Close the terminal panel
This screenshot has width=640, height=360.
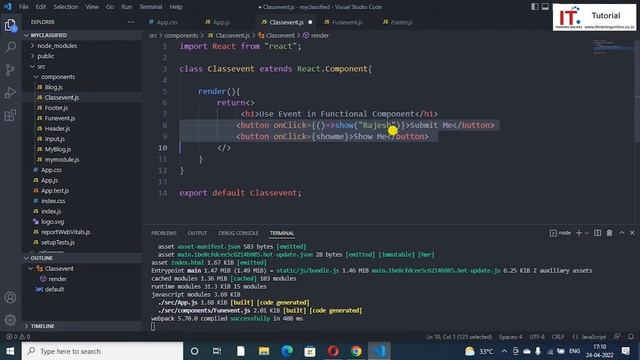point(632,233)
